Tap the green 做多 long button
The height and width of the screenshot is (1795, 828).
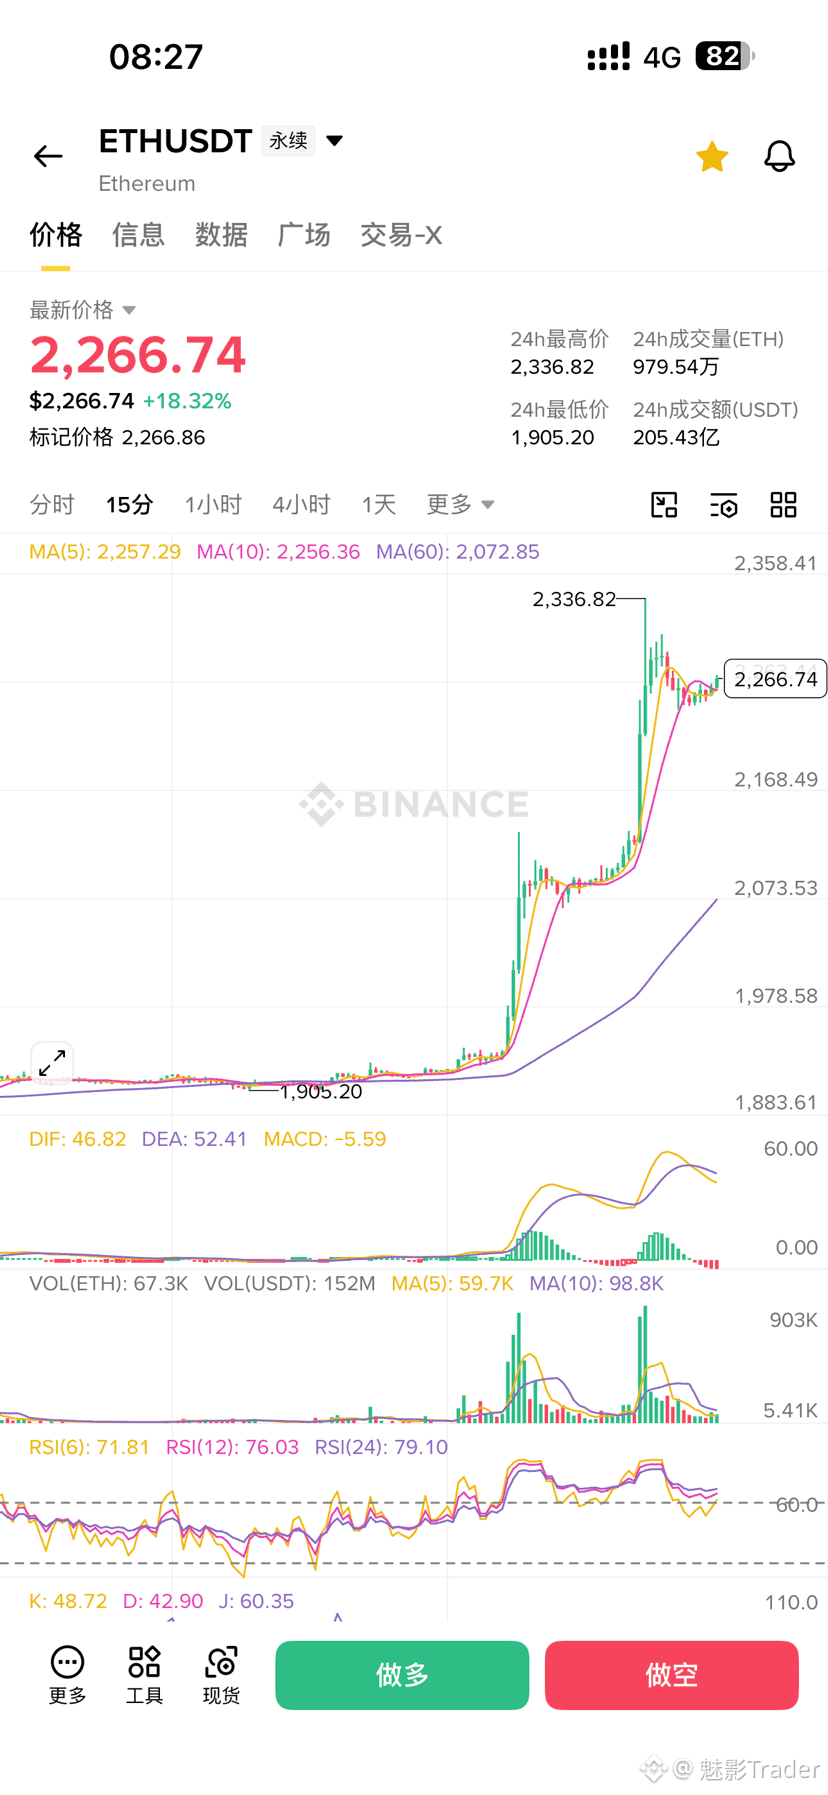pyautogui.click(x=402, y=1675)
